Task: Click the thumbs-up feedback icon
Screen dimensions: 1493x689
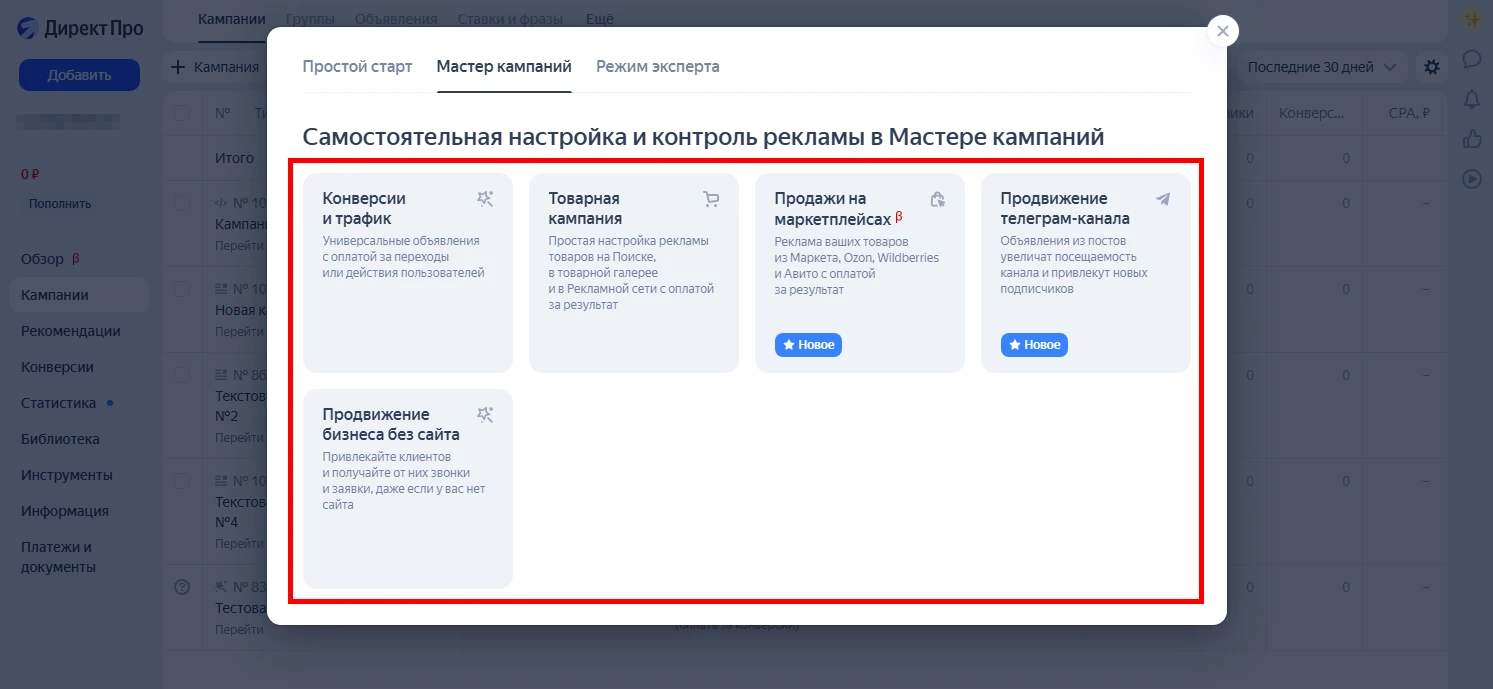Action: 1472,139
